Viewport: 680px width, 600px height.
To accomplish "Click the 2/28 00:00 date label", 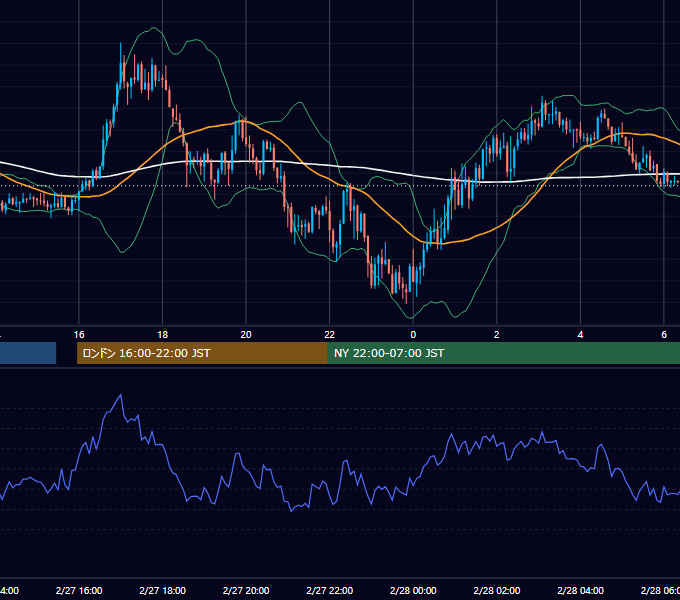I will 413,590.
